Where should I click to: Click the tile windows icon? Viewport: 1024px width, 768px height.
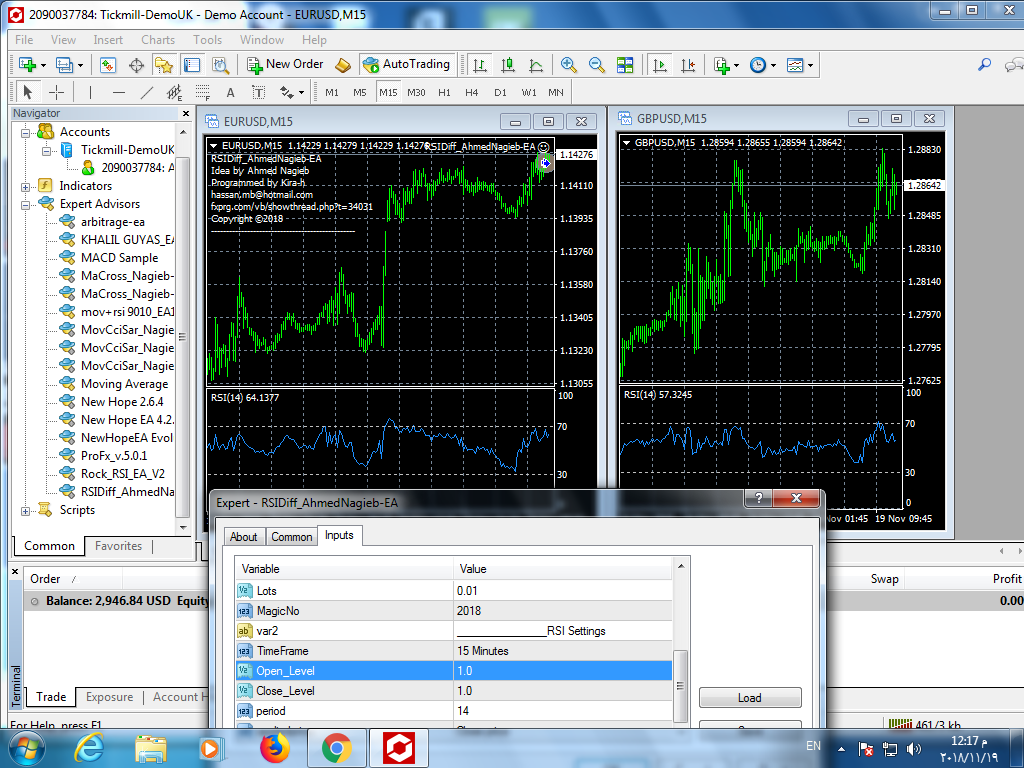pyautogui.click(x=625, y=65)
